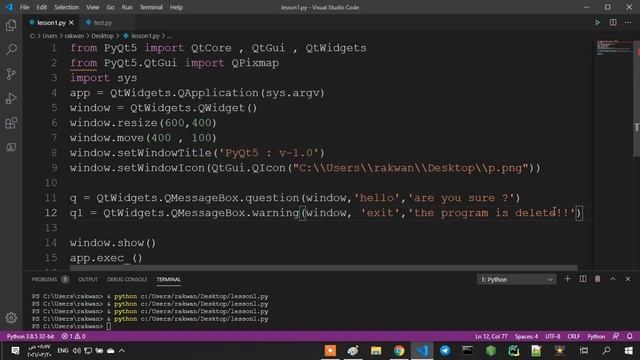Switch to the Output panel tab

(x=88, y=280)
